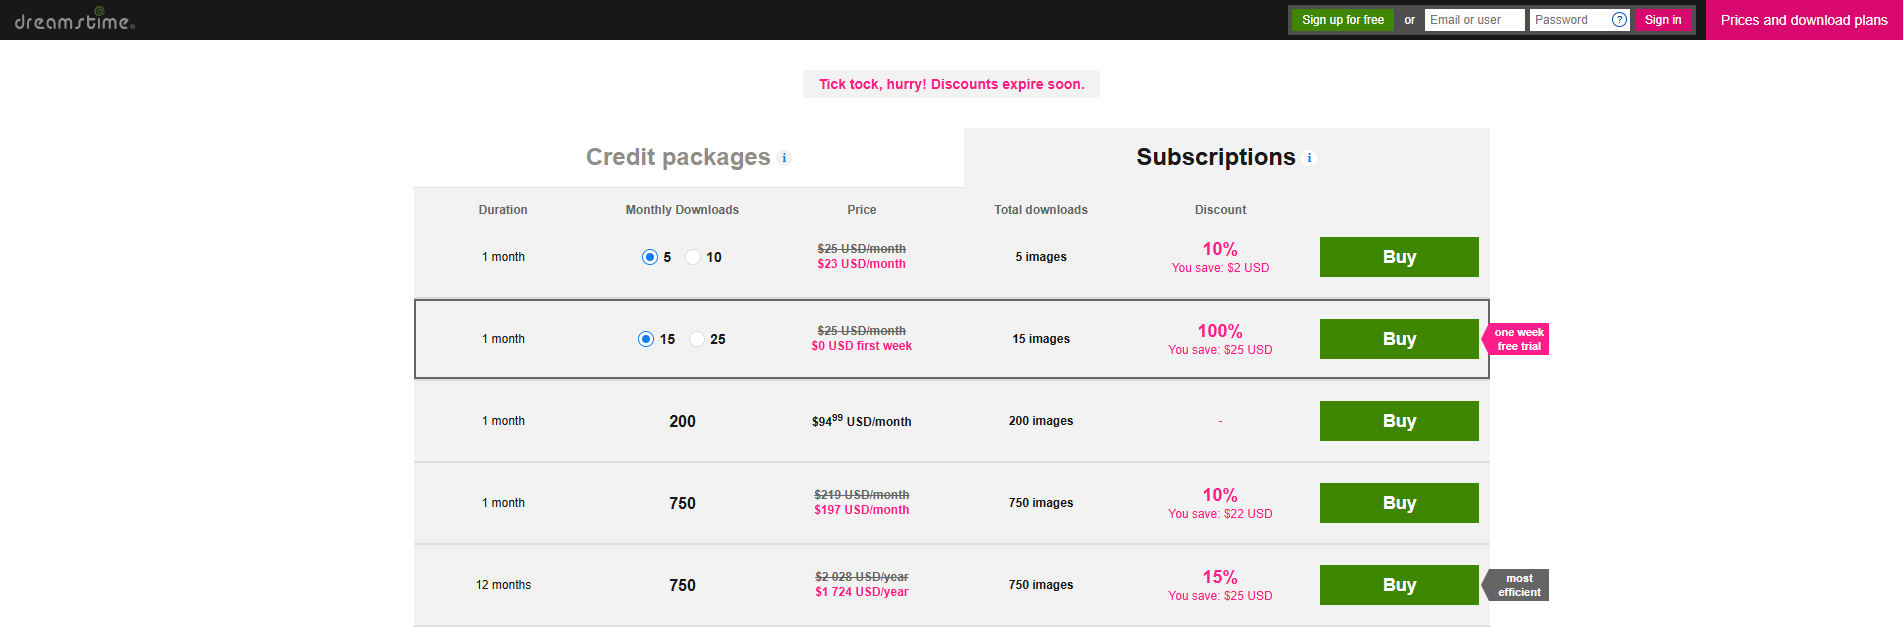Click the Dreamstime logo
Image resolution: width=1903 pixels, height=631 pixels.
pos(75,19)
